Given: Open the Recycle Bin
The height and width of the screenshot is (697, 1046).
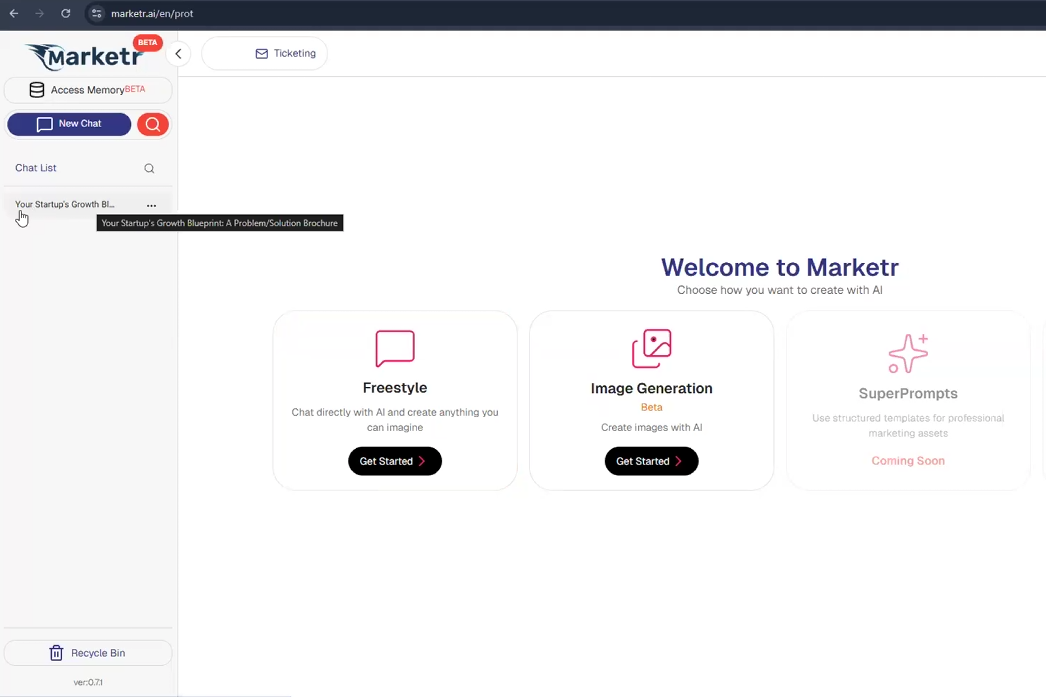Looking at the screenshot, I should point(88,653).
